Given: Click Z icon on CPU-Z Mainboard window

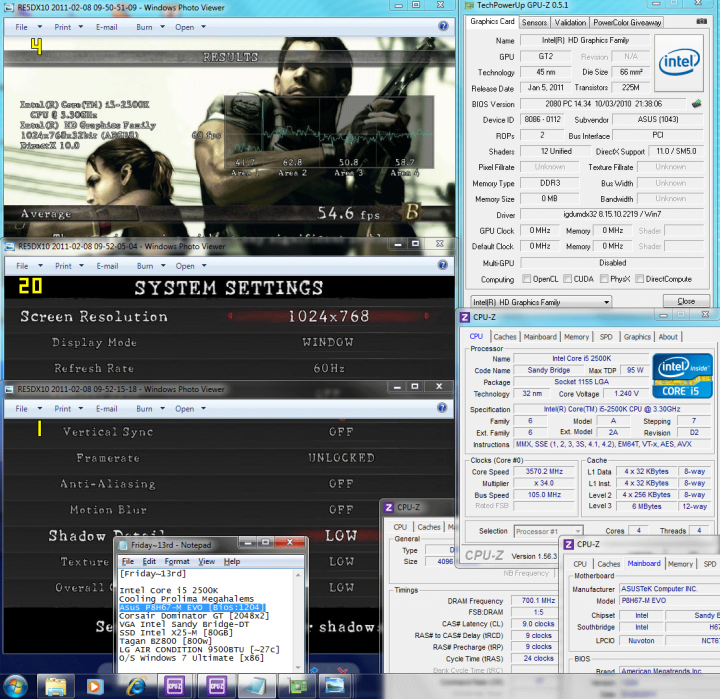Looking at the screenshot, I should coord(568,544).
